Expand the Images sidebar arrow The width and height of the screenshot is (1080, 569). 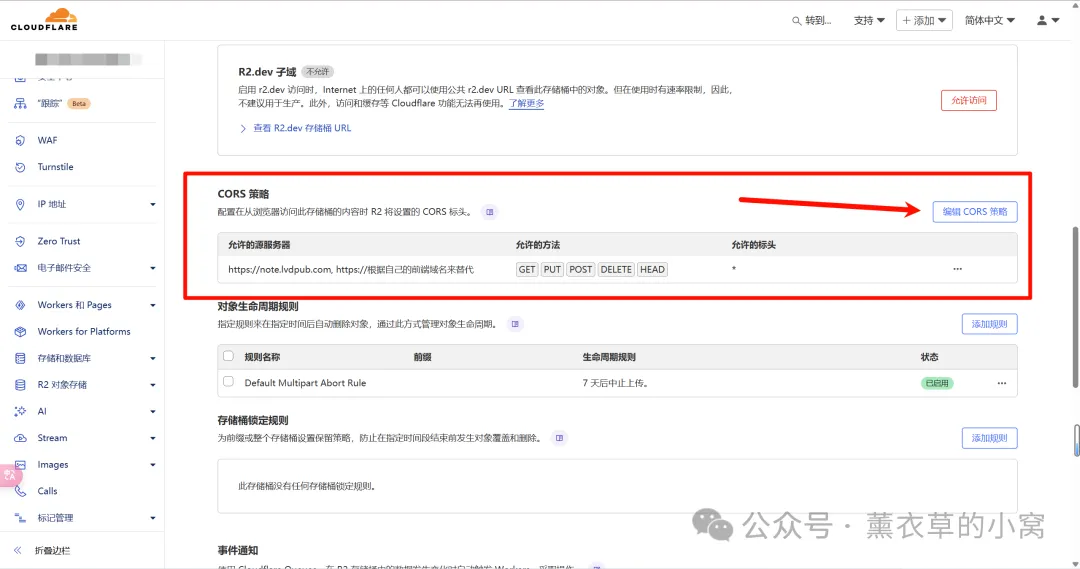pos(153,465)
